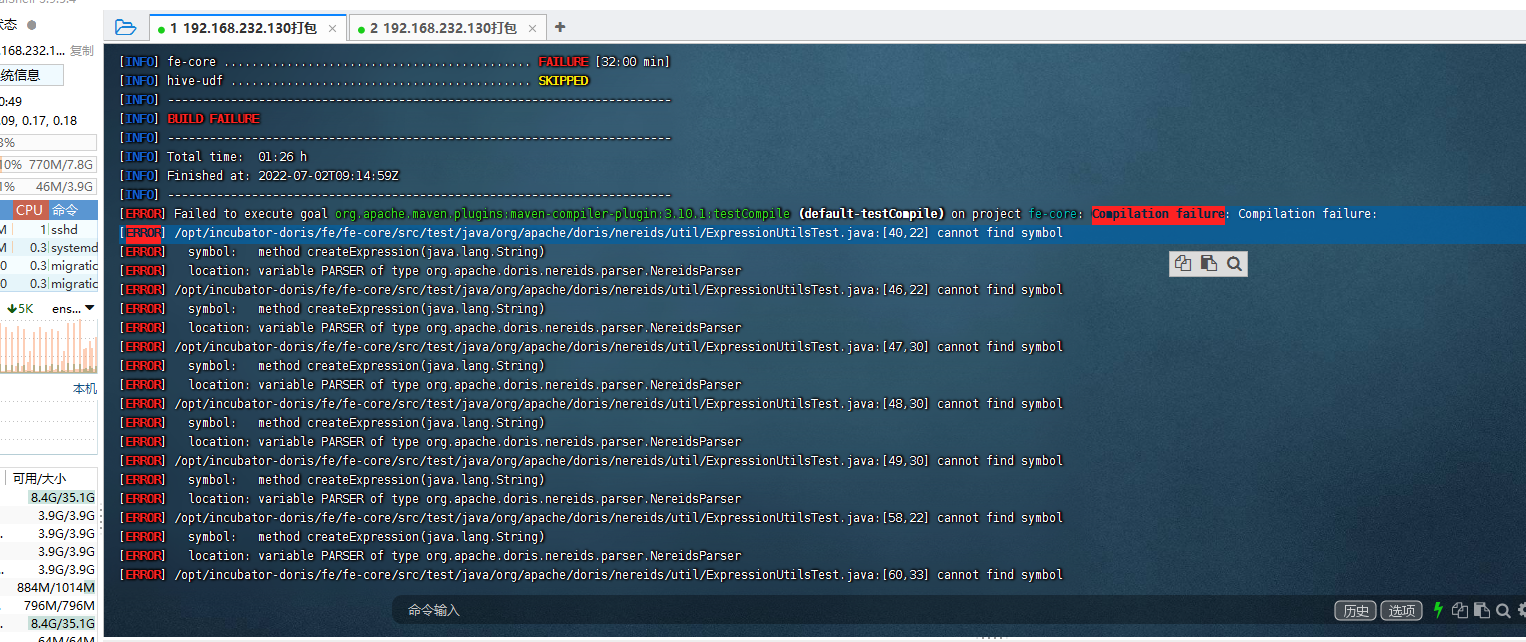Click the BUILD FAILURE line in the terminal
This screenshot has width=1526, height=642.
213,119
